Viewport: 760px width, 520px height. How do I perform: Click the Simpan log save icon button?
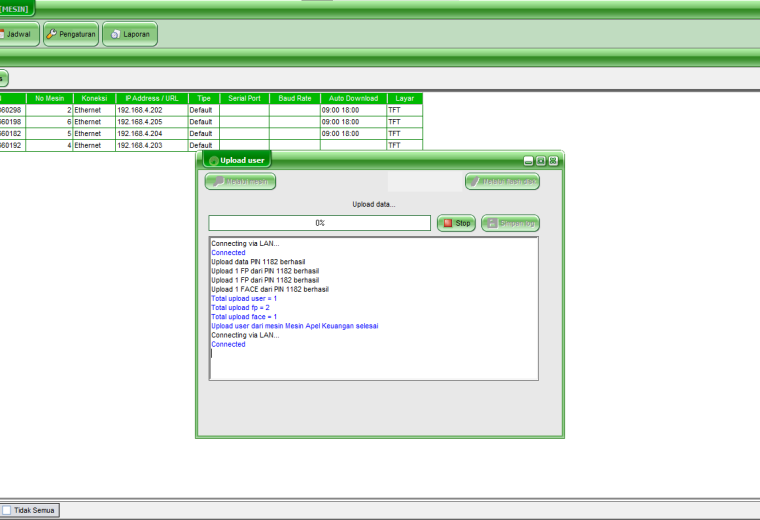click(510, 223)
